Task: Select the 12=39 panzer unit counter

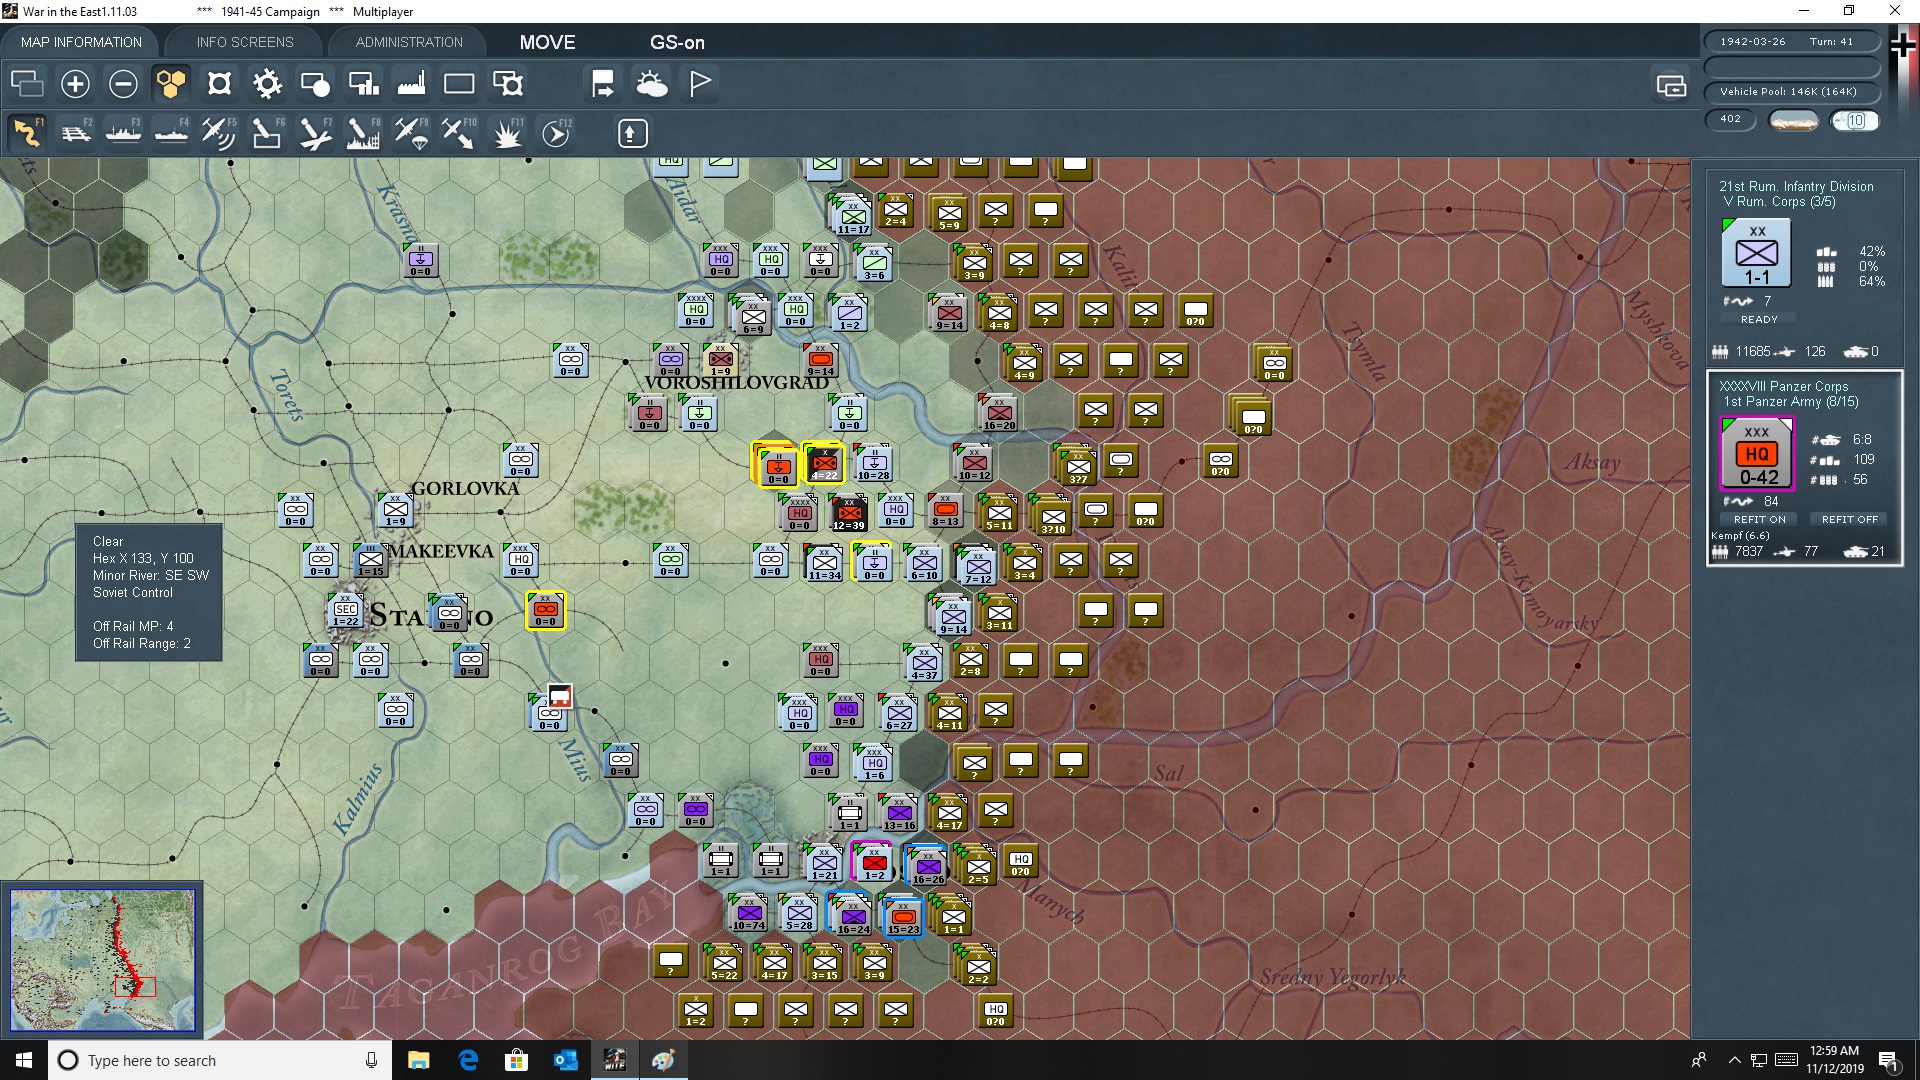Action: click(848, 514)
